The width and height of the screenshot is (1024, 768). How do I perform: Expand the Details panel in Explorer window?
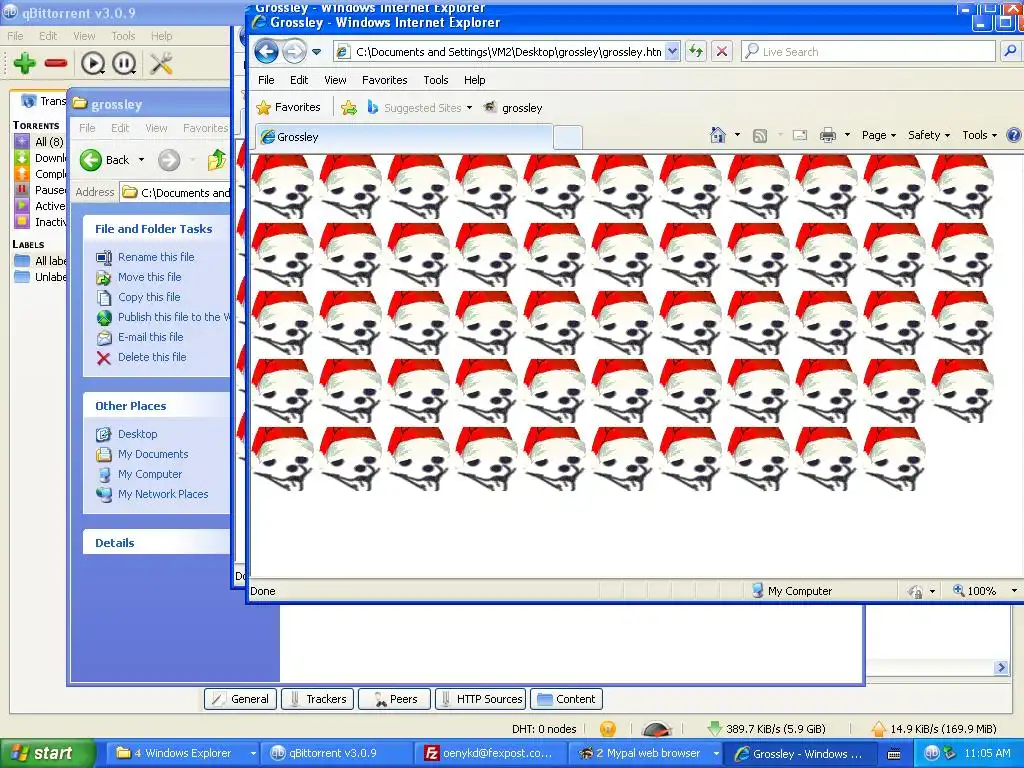[x=157, y=542]
